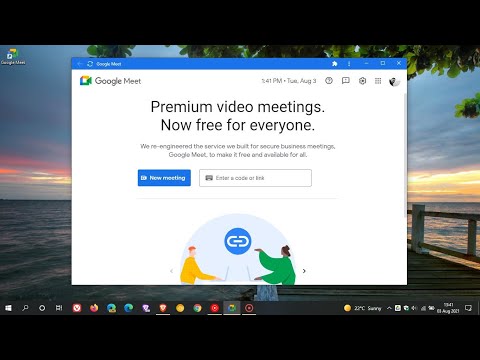The image size is (480, 360).
Task: Open the Google account avatar
Action: coord(394,81)
